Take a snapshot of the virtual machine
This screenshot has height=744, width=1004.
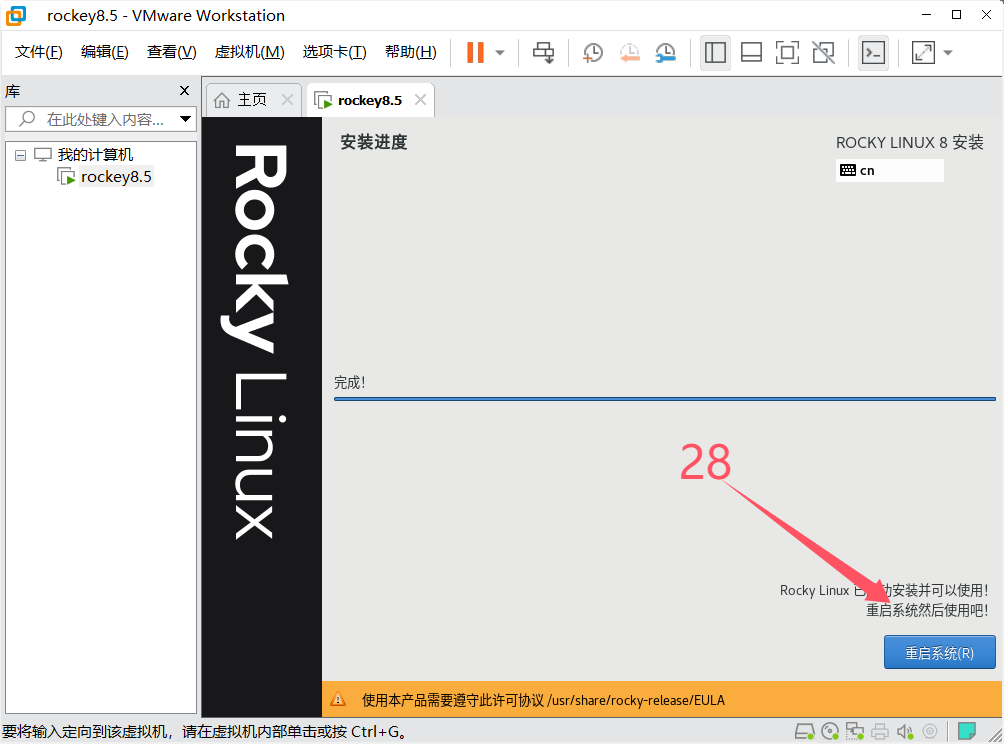(593, 53)
